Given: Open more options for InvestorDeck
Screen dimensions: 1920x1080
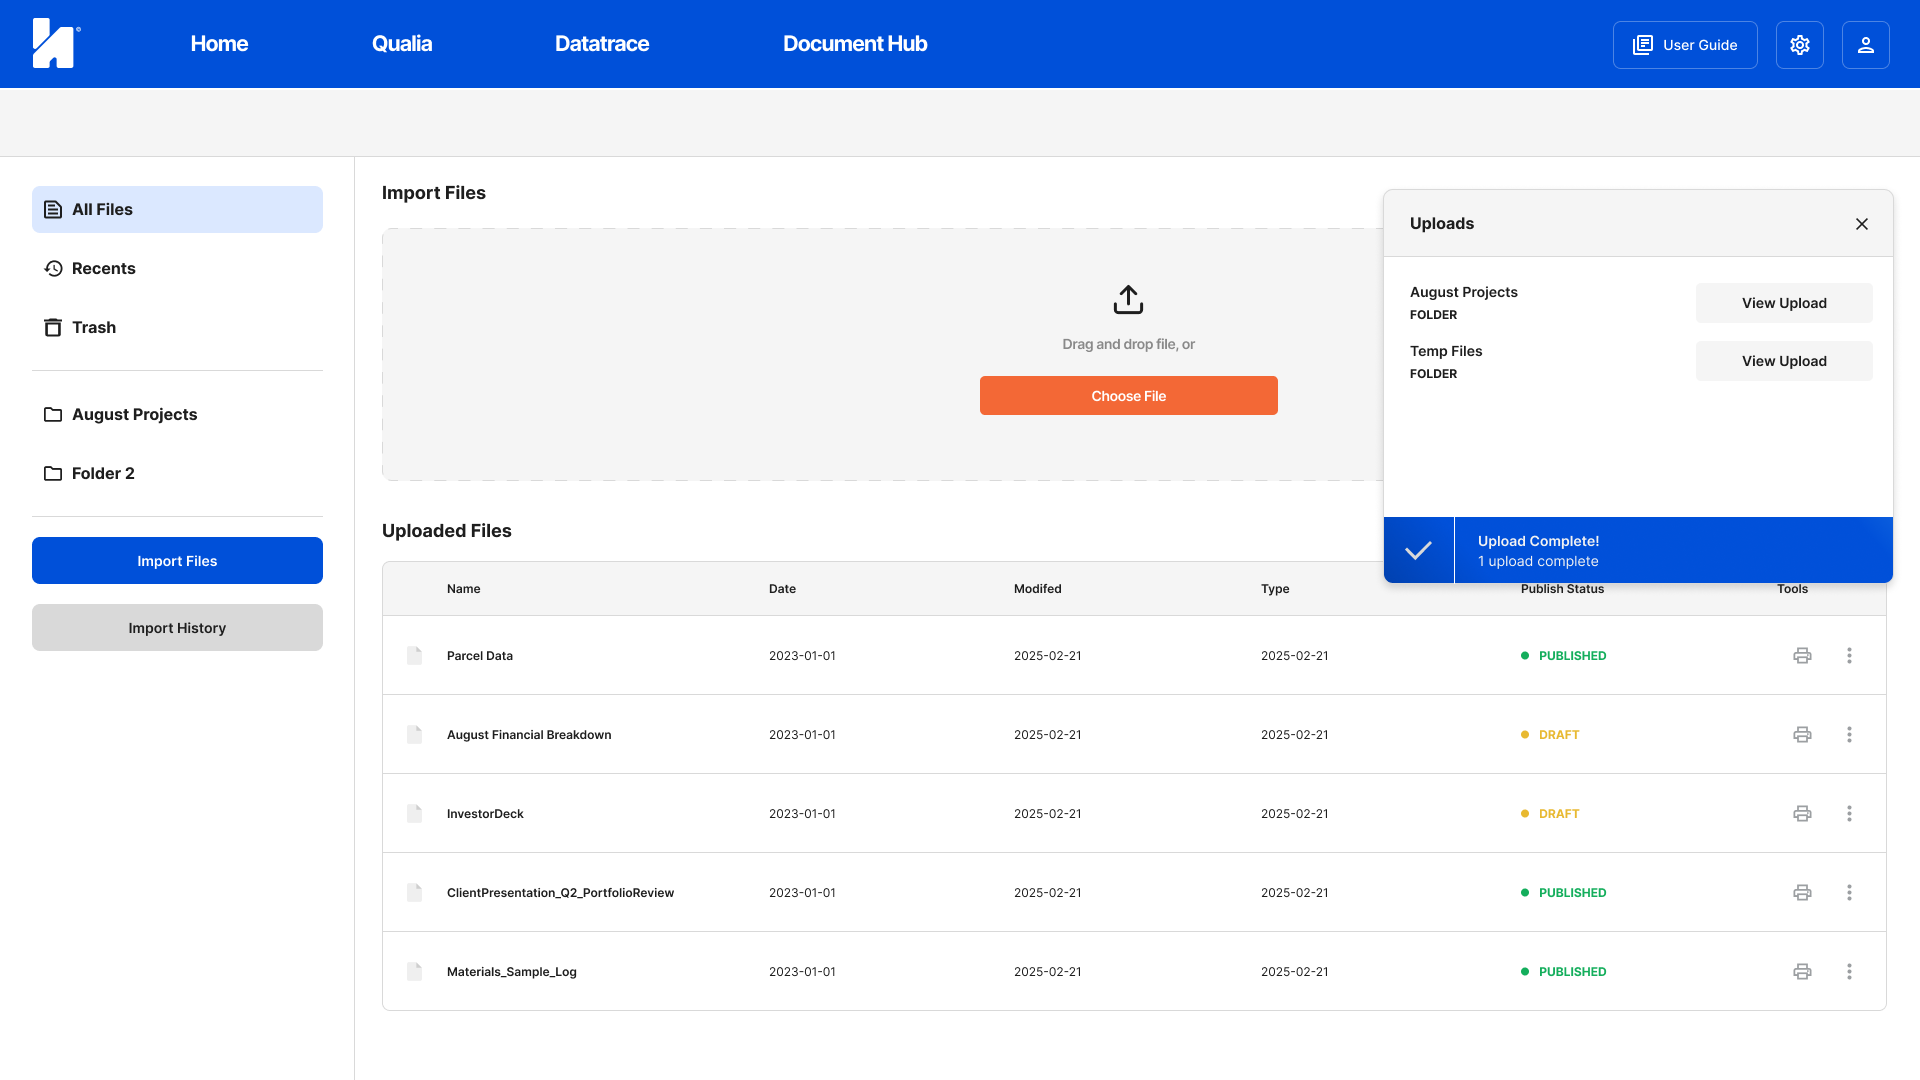Looking at the screenshot, I should [1849, 814].
